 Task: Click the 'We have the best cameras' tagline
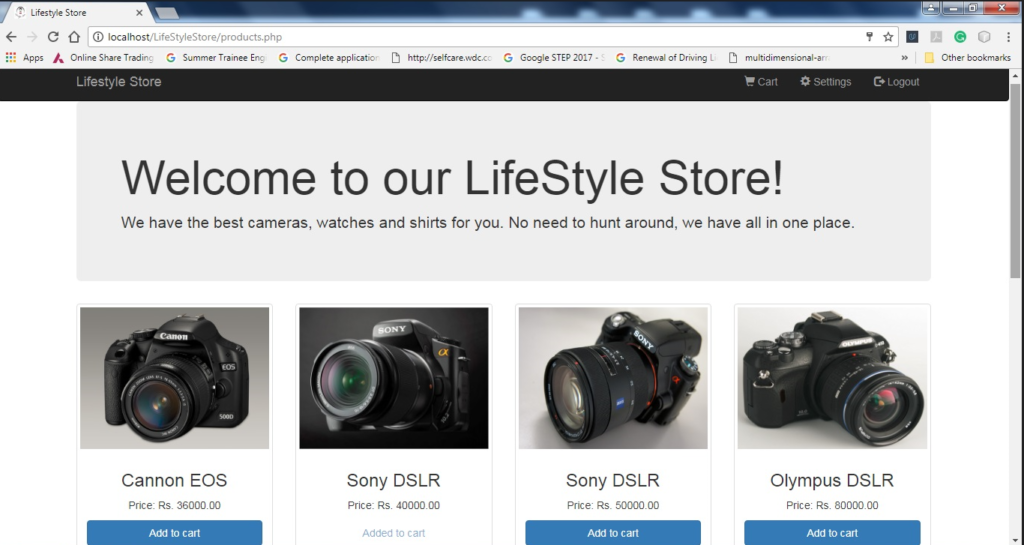[x=488, y=223]
